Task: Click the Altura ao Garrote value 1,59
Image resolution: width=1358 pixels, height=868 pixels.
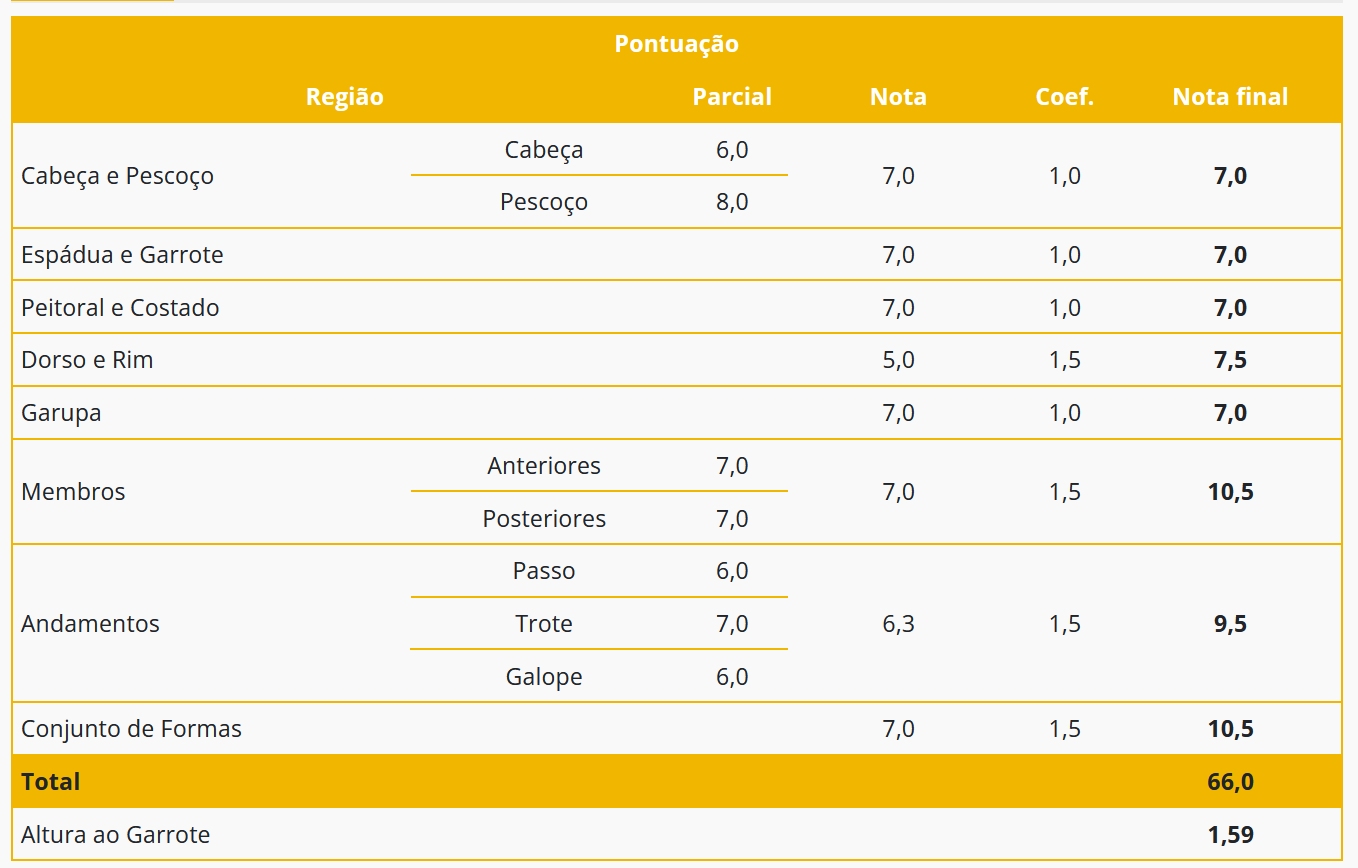Action: point(1230,835)
